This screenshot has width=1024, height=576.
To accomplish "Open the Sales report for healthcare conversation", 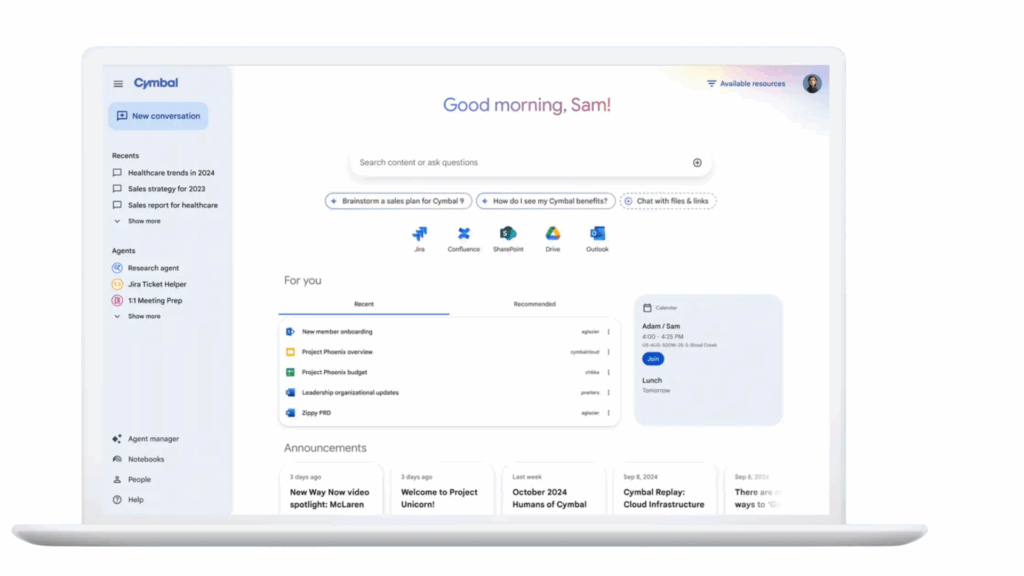I will click(x=165, y=205).
